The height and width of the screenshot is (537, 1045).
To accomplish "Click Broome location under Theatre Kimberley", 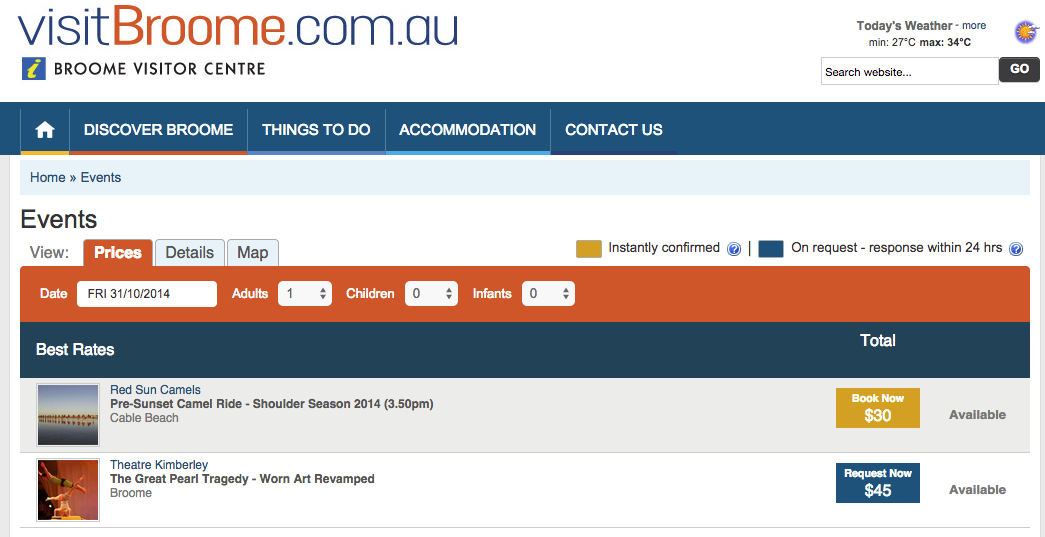I will point(131,493).
